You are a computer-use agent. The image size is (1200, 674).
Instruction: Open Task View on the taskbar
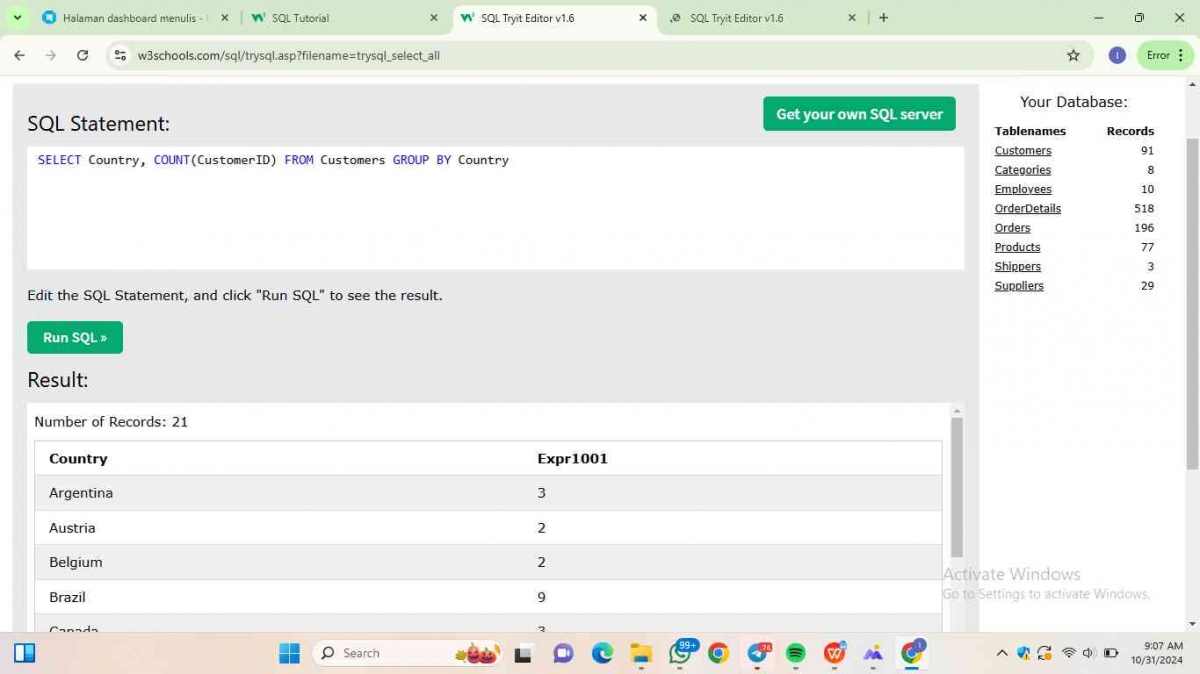pyautogui.click(x=522, y=653)
